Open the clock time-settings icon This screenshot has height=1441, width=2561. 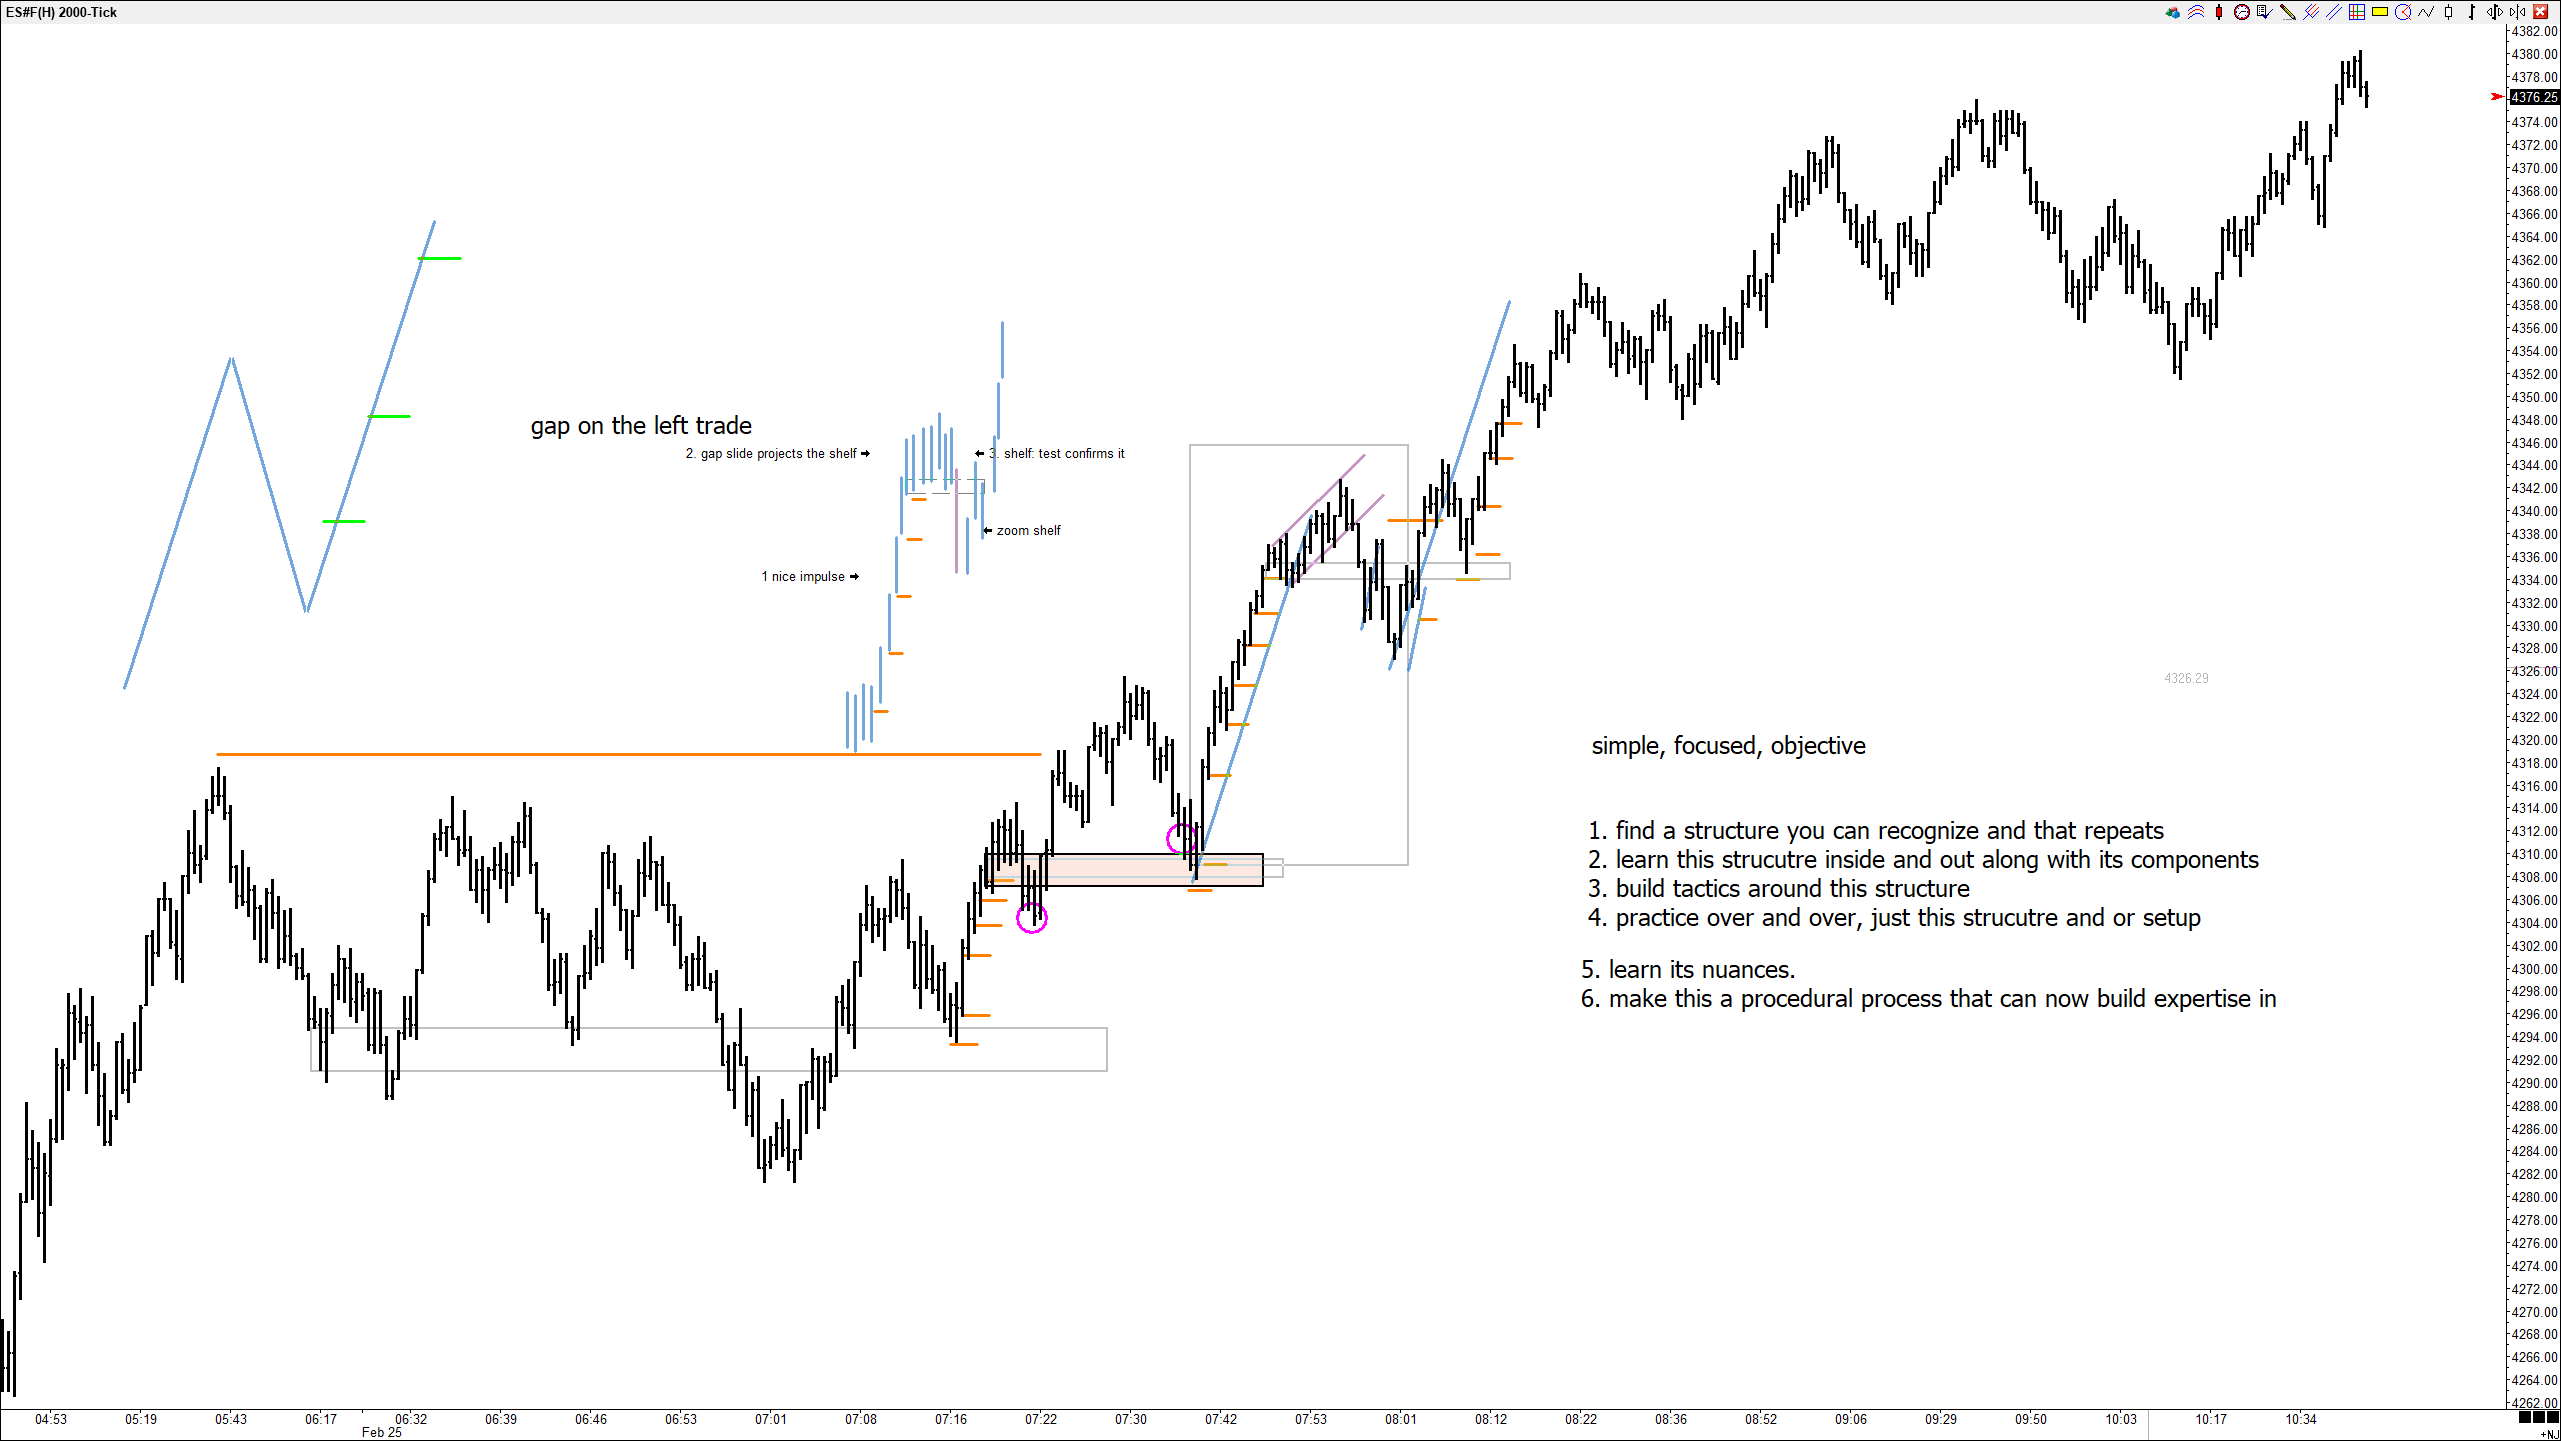click(2242, 12)
